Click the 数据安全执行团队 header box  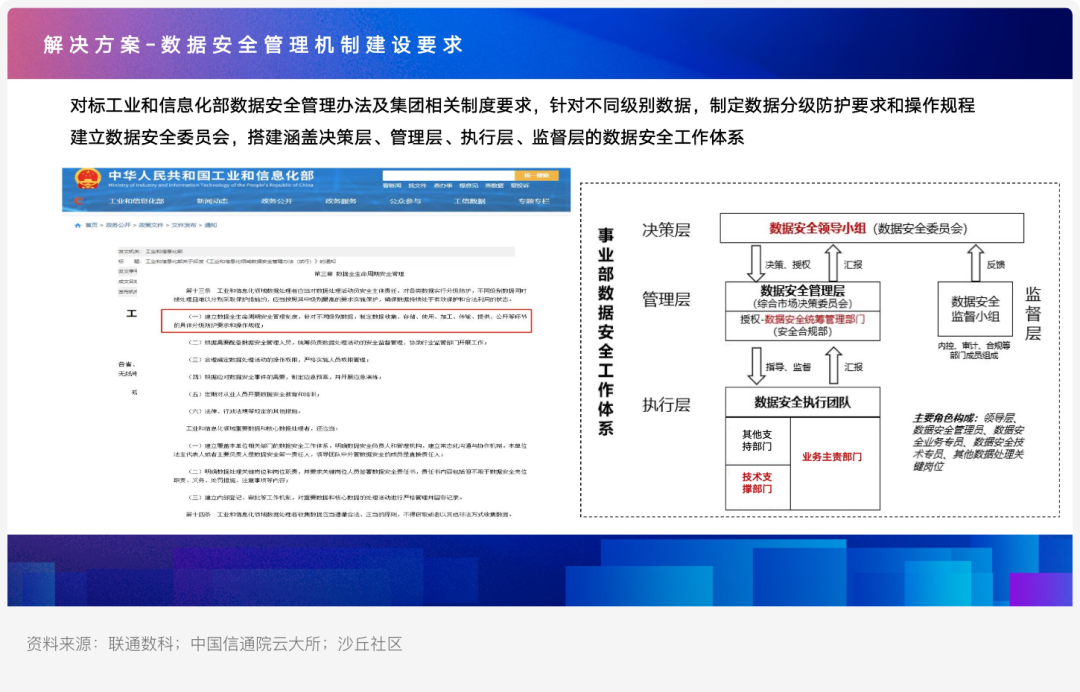802,402
